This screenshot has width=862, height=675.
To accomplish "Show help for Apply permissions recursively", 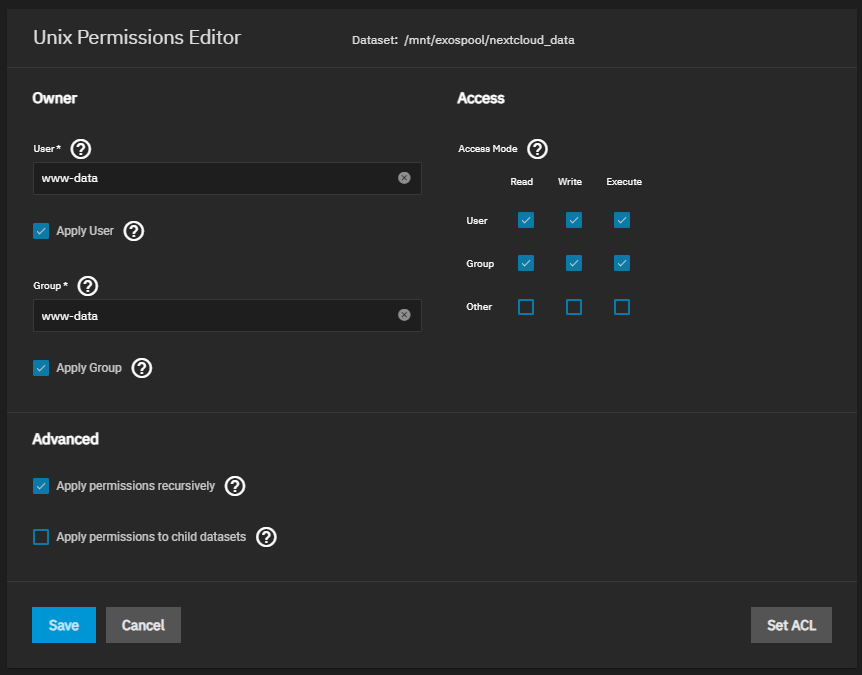I will coord(235,486).
